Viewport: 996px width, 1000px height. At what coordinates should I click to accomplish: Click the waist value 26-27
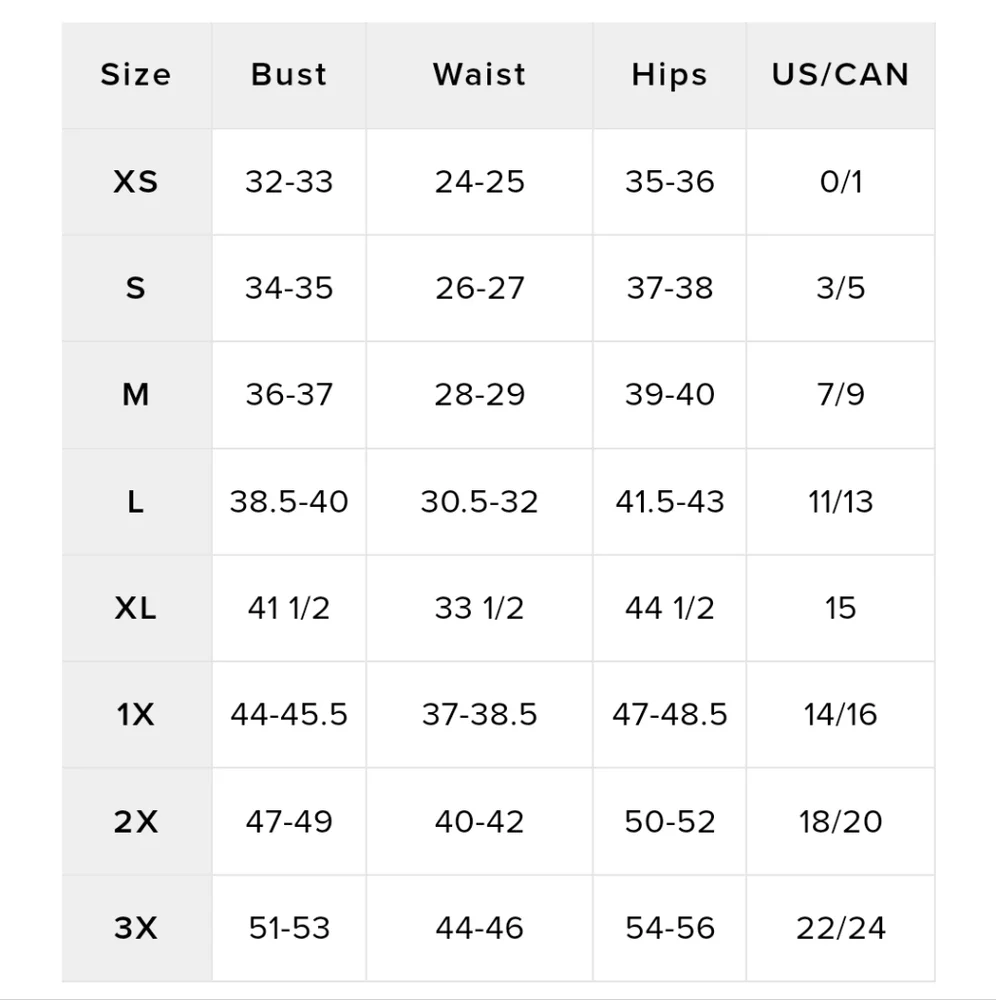click(x=479, y=288)
